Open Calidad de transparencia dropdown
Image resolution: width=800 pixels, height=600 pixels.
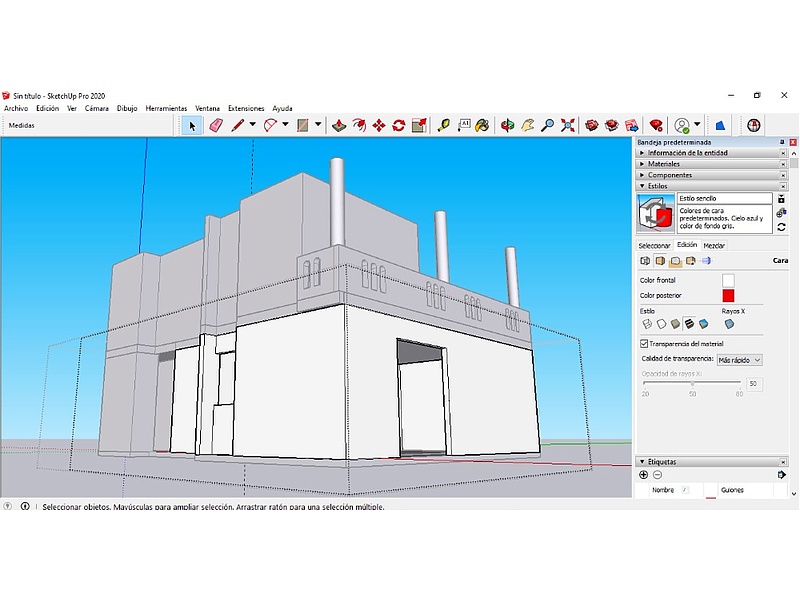tap(739, 360)
